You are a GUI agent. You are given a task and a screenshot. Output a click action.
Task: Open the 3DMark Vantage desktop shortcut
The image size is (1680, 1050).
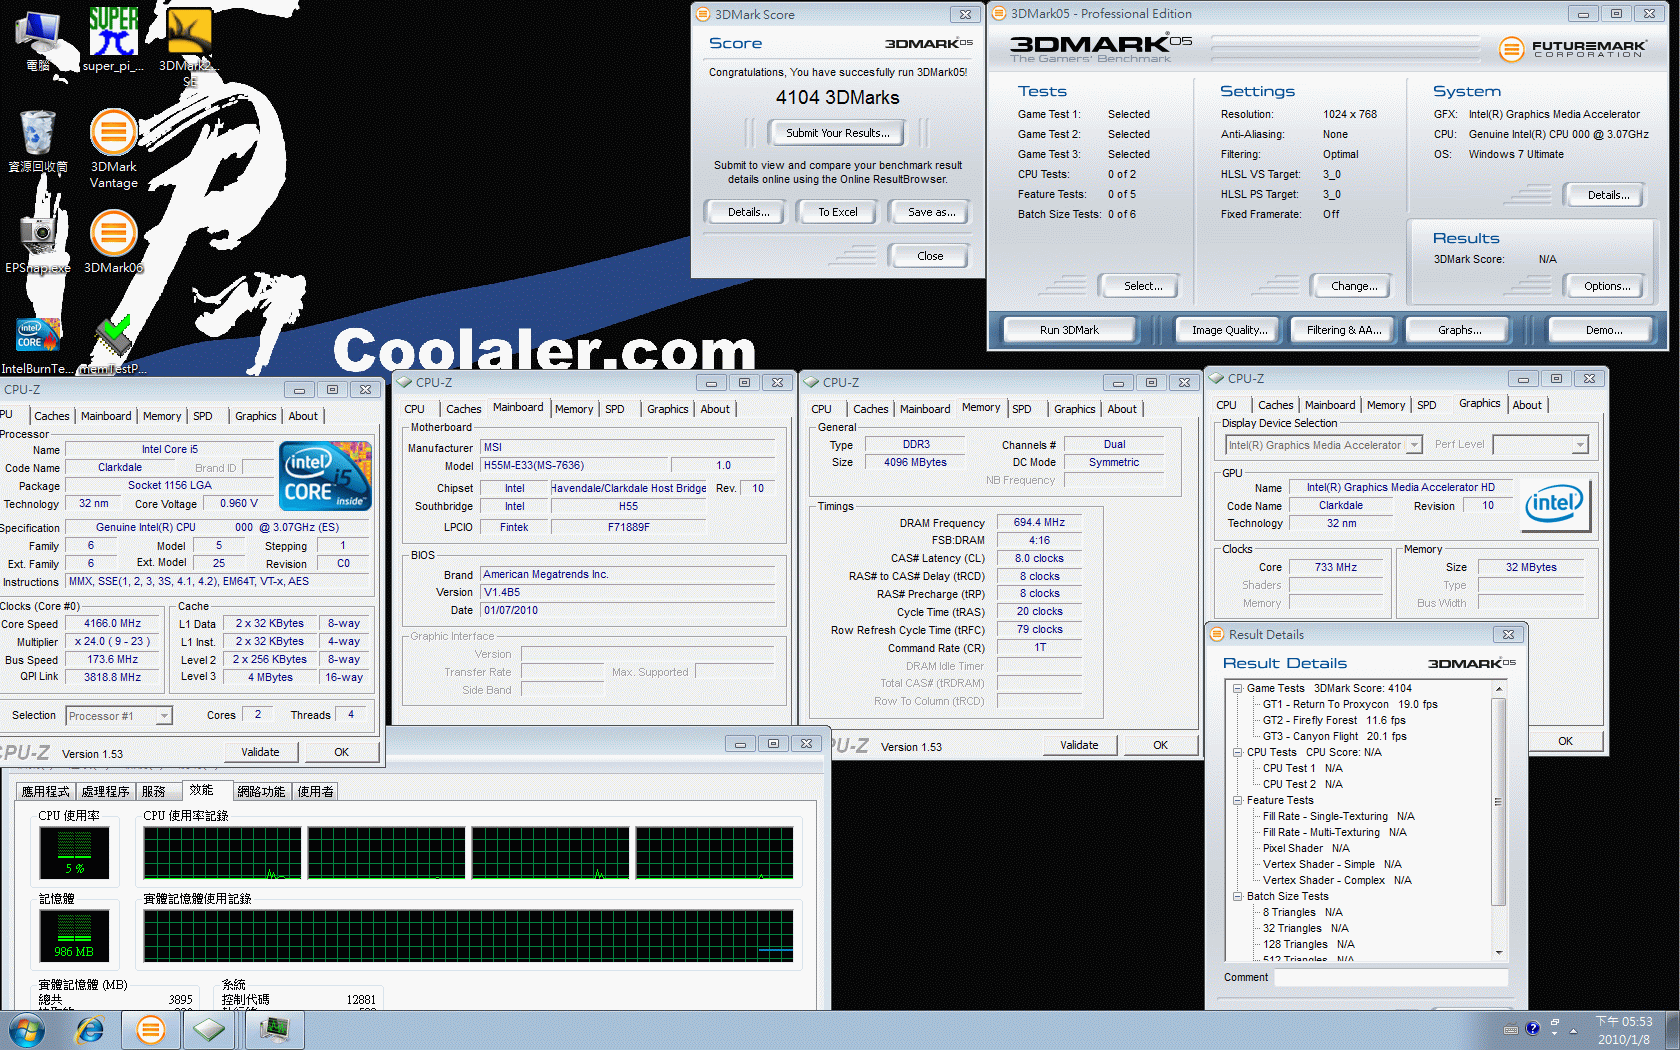point(113,149)
